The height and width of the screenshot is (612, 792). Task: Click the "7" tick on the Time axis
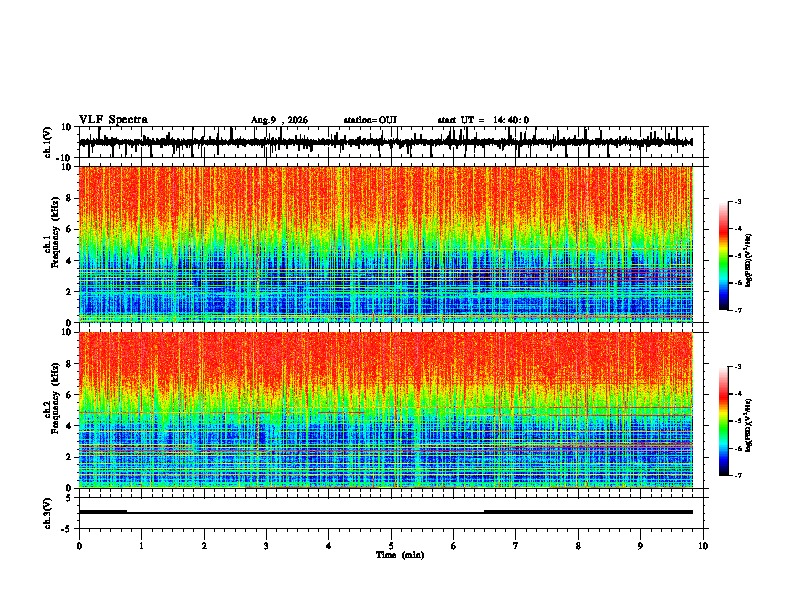click(516, 546)
